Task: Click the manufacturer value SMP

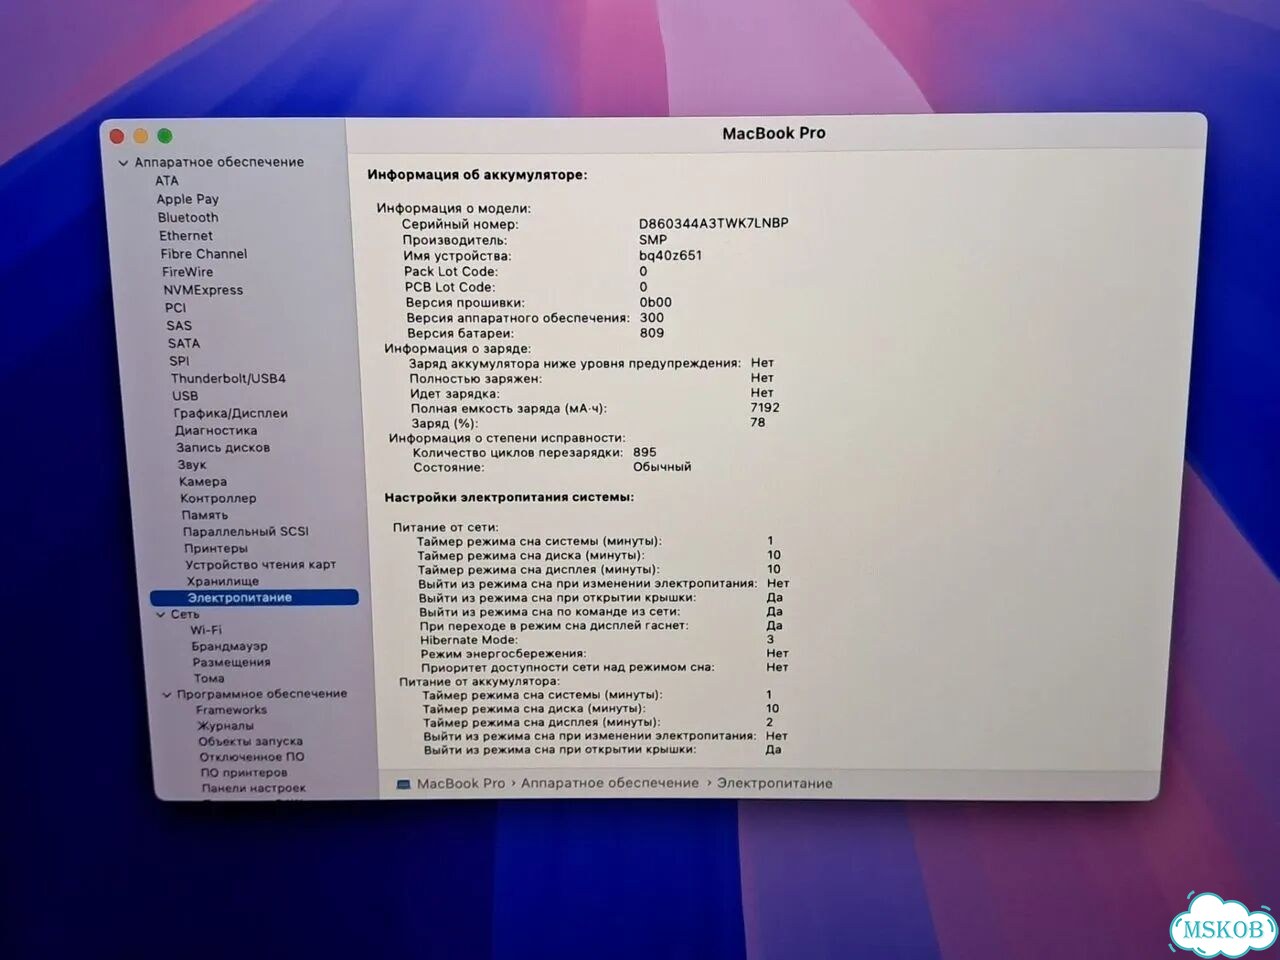Action: (653, 240)
